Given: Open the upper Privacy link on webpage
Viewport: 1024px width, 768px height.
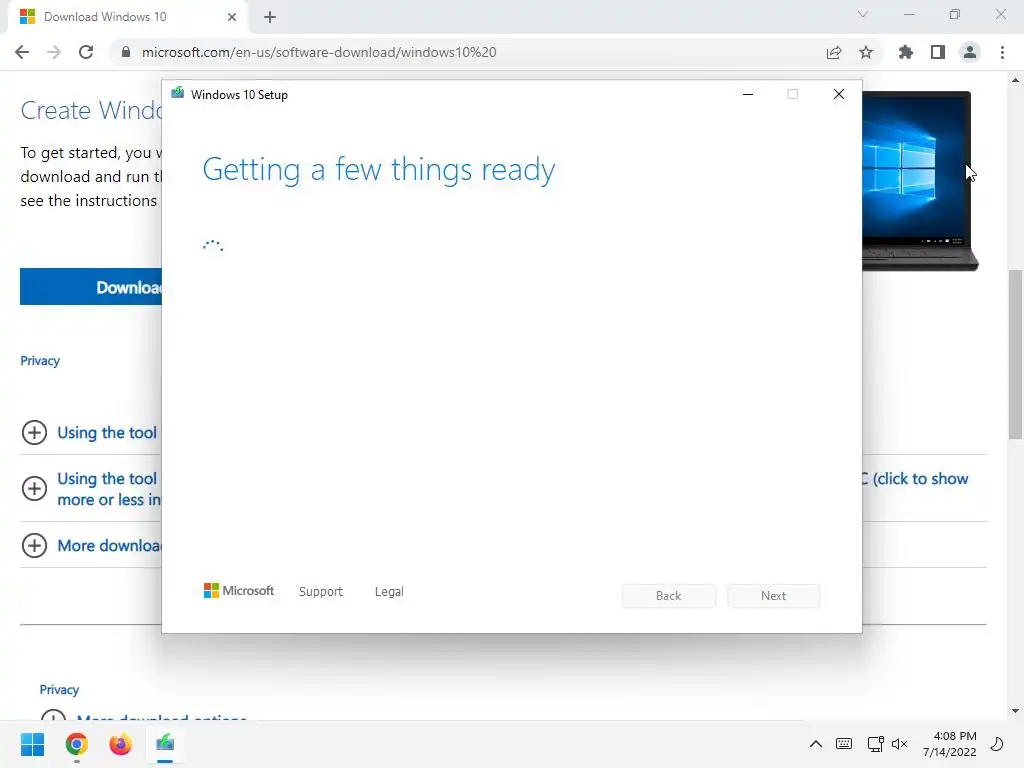Looking at the screenshot, I should (x=40, y=360).
